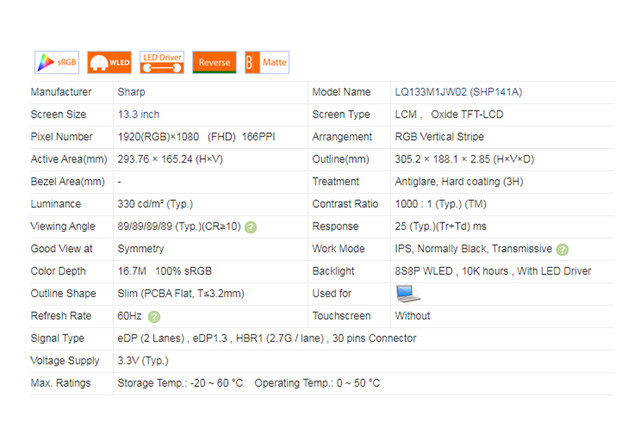The height and width of the screenshot is (440, 640).
Task: Open help icon beside Viewing Angle value
Action: click(251, 227)
